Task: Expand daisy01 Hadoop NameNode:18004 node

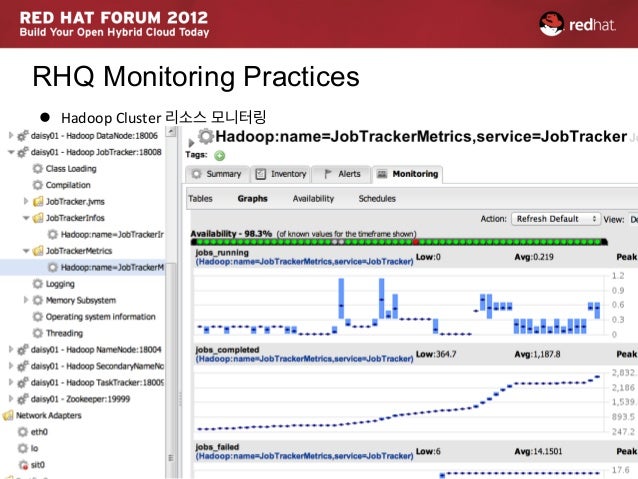Action: (11, 349)
